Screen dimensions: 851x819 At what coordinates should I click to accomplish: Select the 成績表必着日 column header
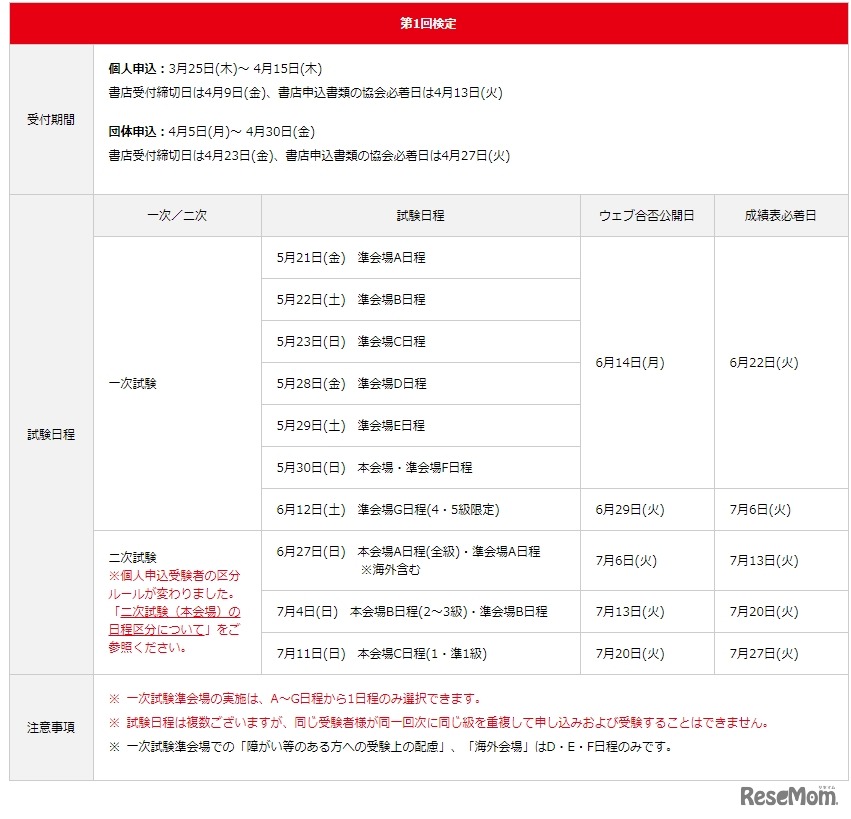coord(782,214)
